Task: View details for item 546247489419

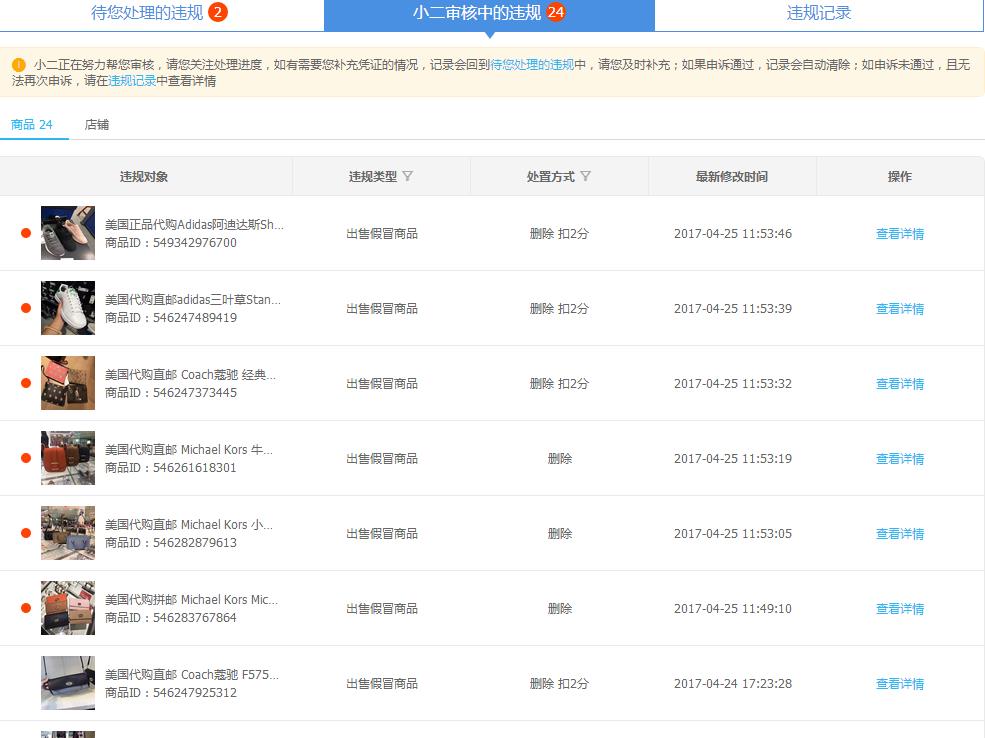Action: point(900,308)
